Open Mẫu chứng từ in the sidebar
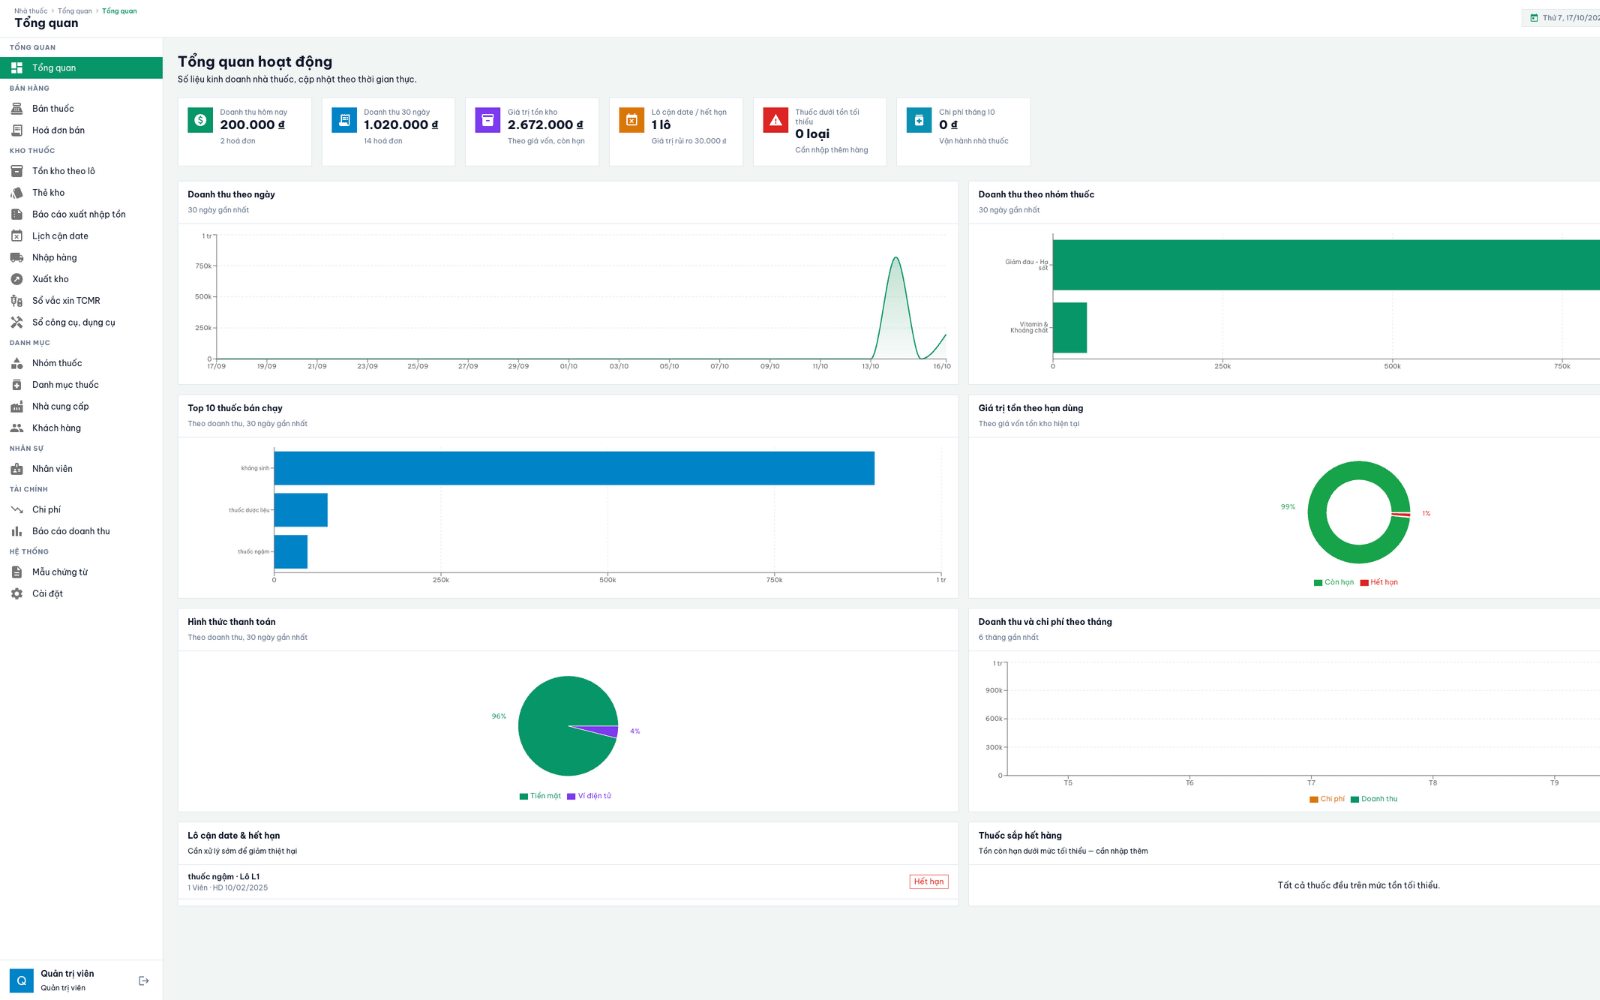 click(x=81, y=573)
